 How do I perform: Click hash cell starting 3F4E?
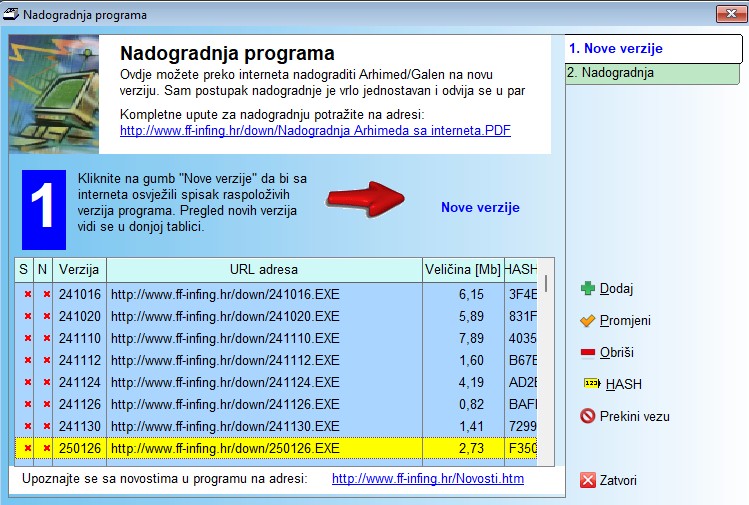[x=522, y=294]
